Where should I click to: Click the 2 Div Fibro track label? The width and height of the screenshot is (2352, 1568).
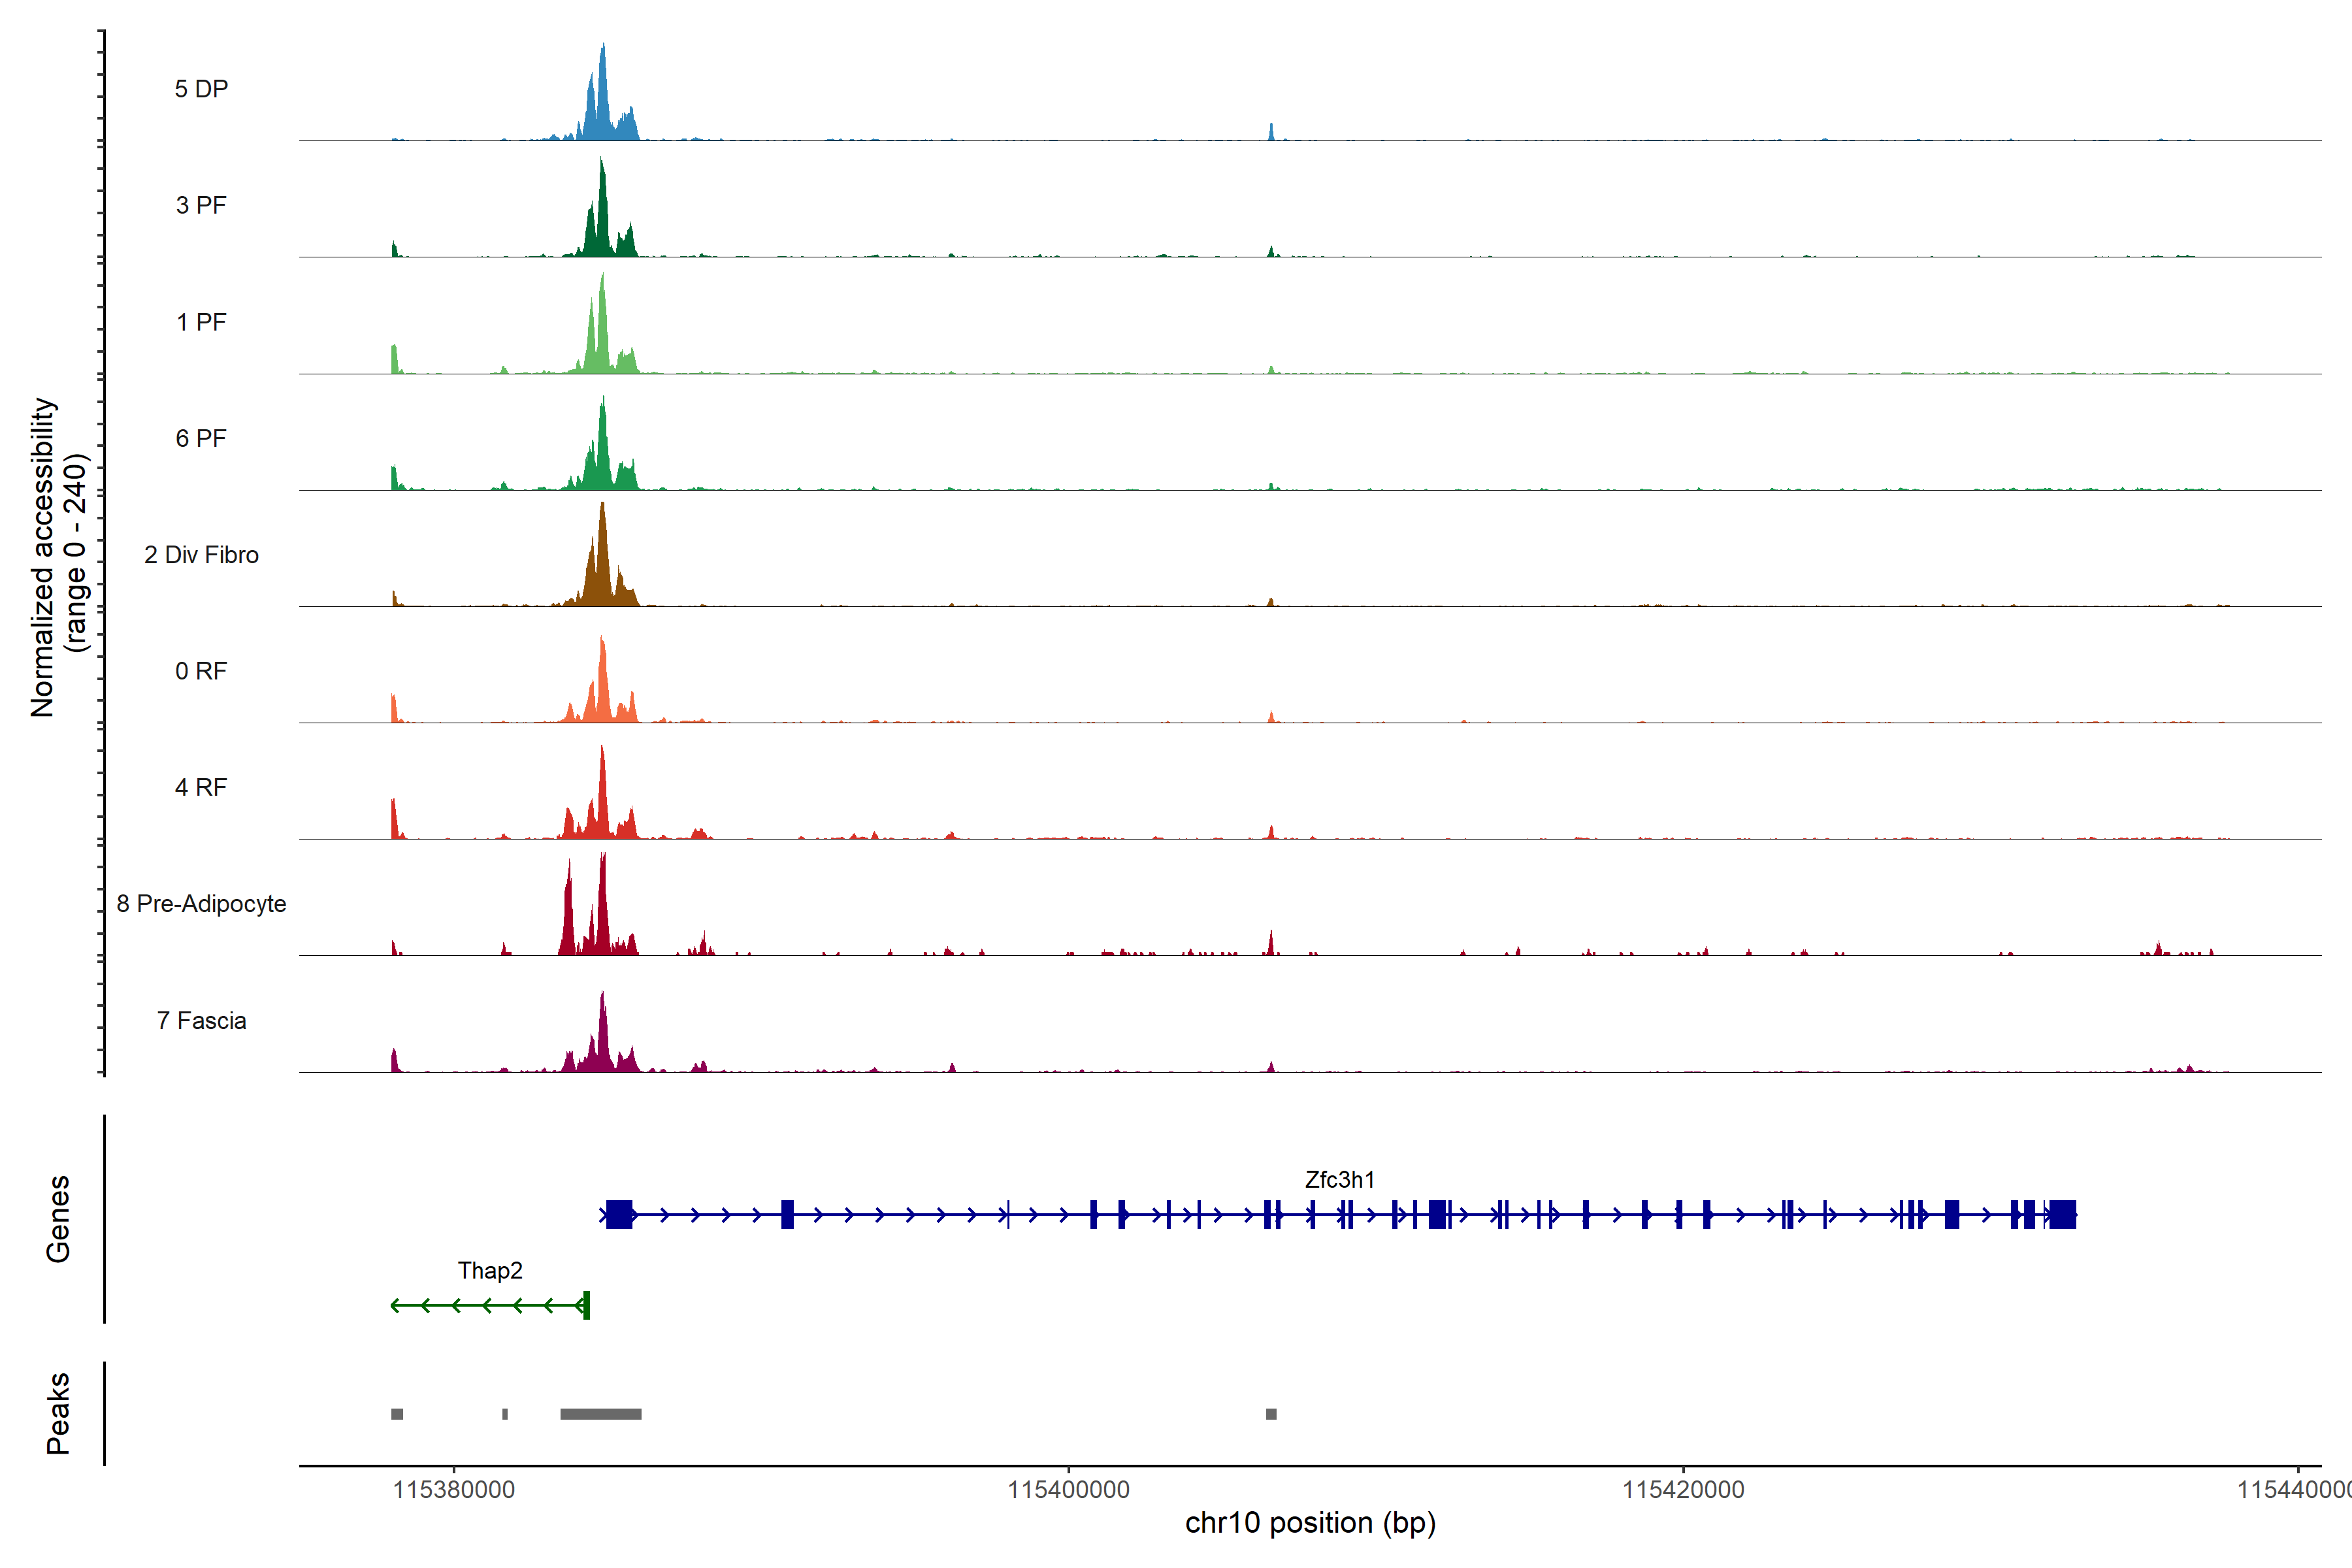coord(201,554)
